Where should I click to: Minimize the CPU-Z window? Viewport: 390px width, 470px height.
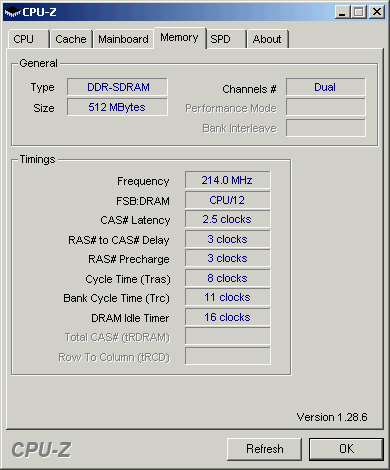pos(342,12)
